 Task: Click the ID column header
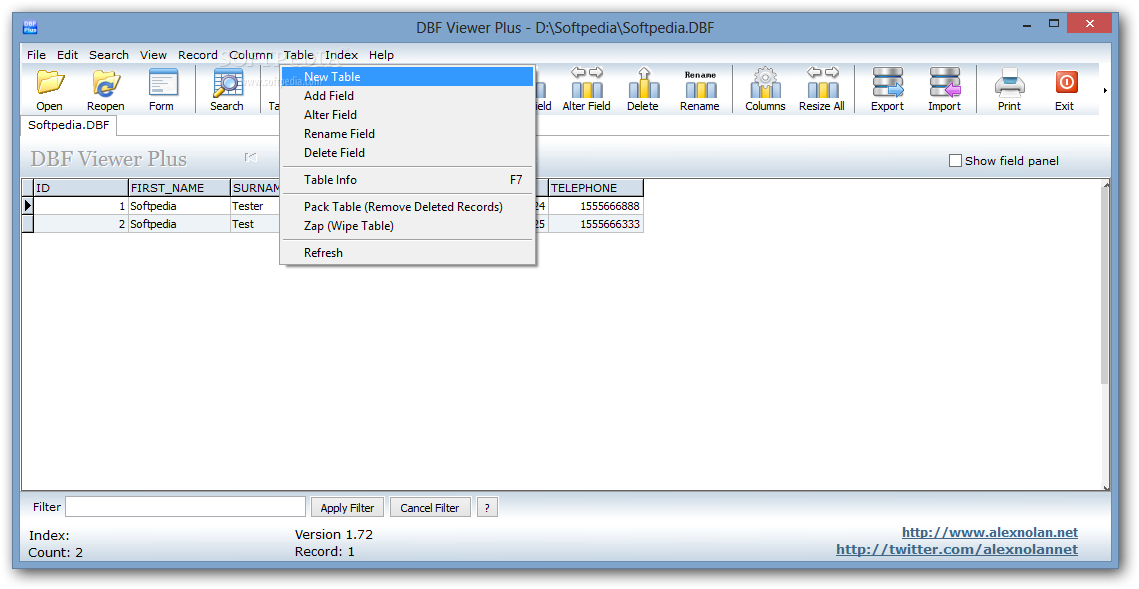(81, 188)
